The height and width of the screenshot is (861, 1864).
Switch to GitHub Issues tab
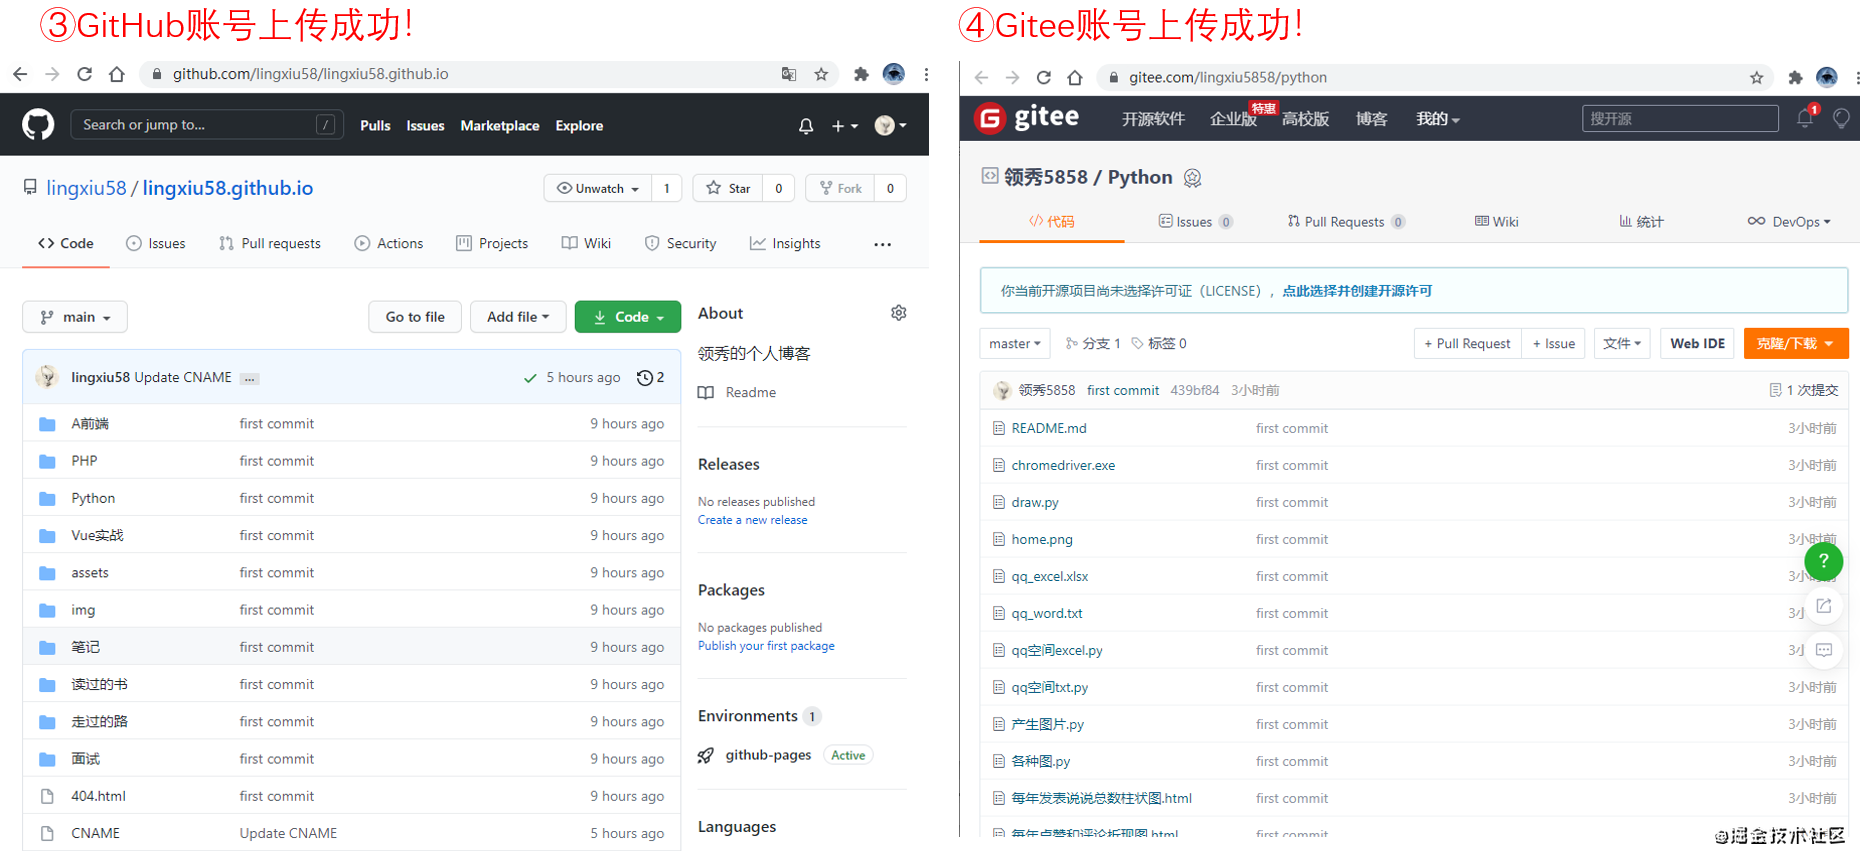[156, 243]
